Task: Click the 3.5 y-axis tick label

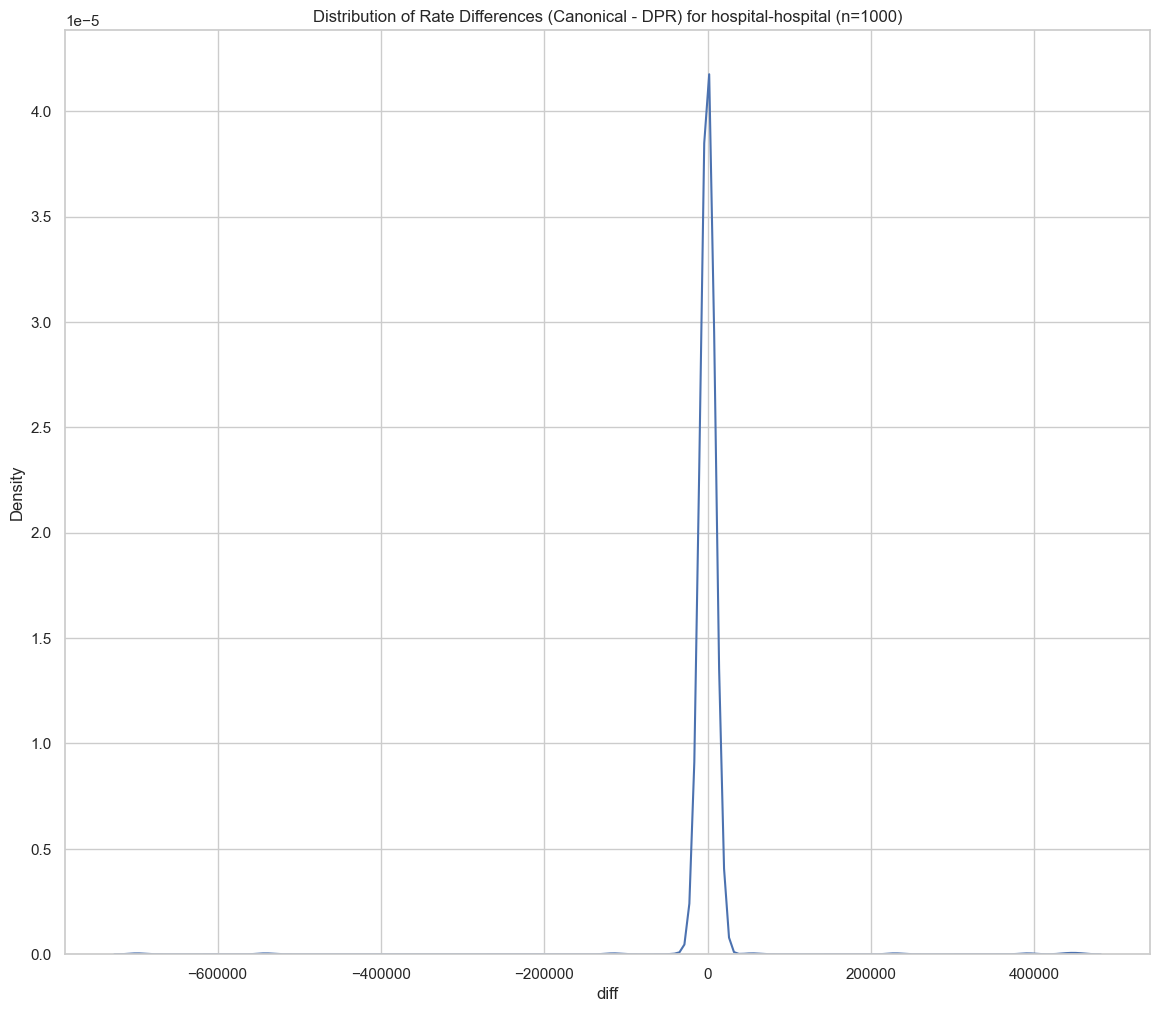Action: [41, 217]
